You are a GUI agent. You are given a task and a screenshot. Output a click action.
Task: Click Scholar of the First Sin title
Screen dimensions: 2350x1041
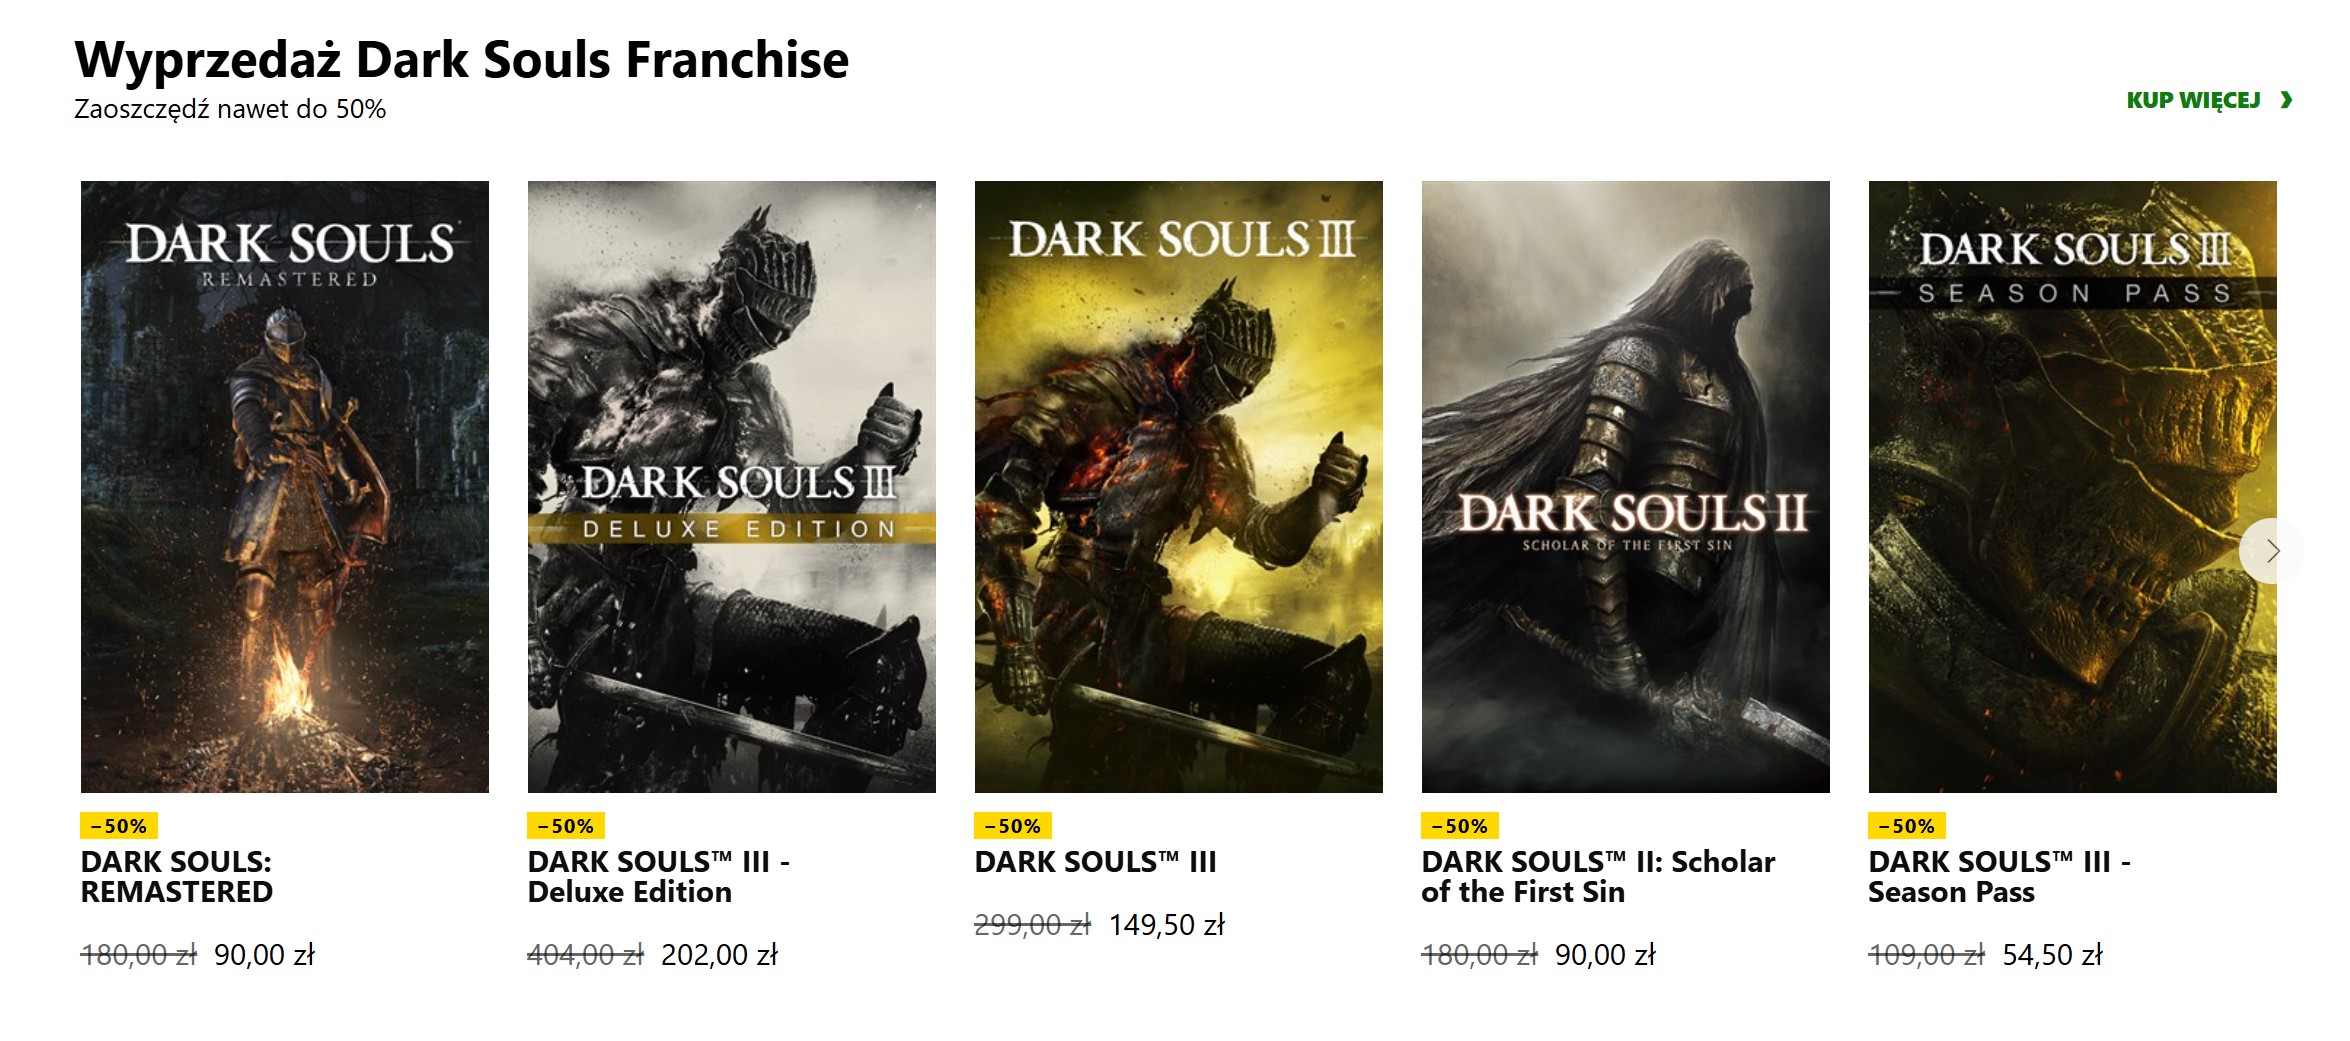[x=1597, y=877]
